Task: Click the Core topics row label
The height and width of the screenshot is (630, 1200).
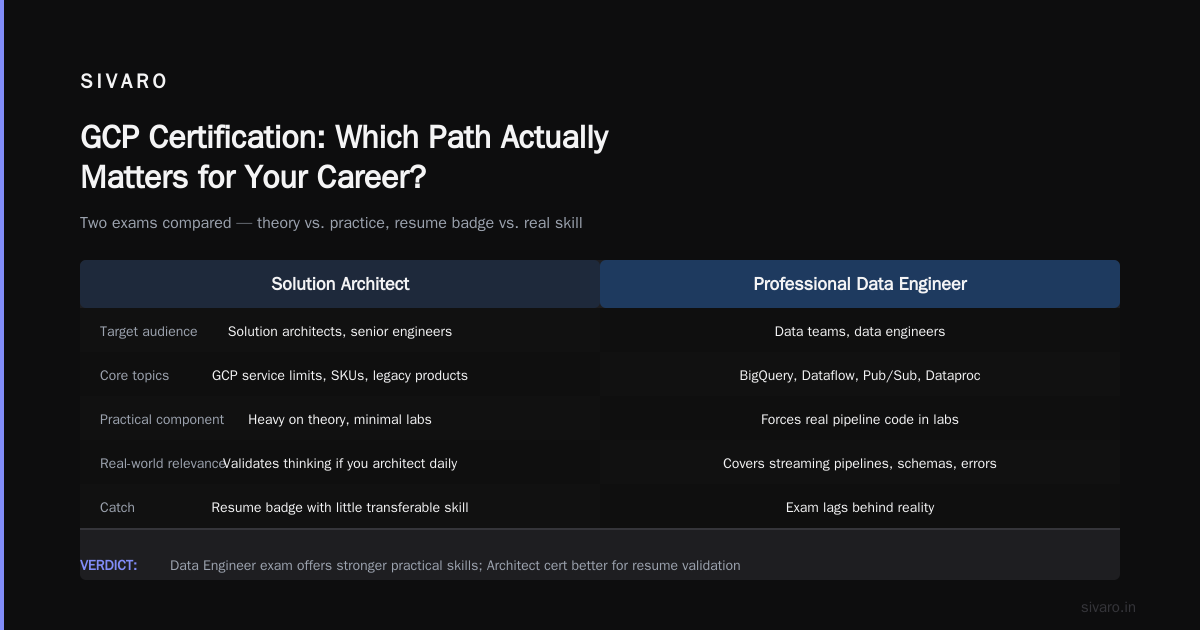Action: point(134,375)
